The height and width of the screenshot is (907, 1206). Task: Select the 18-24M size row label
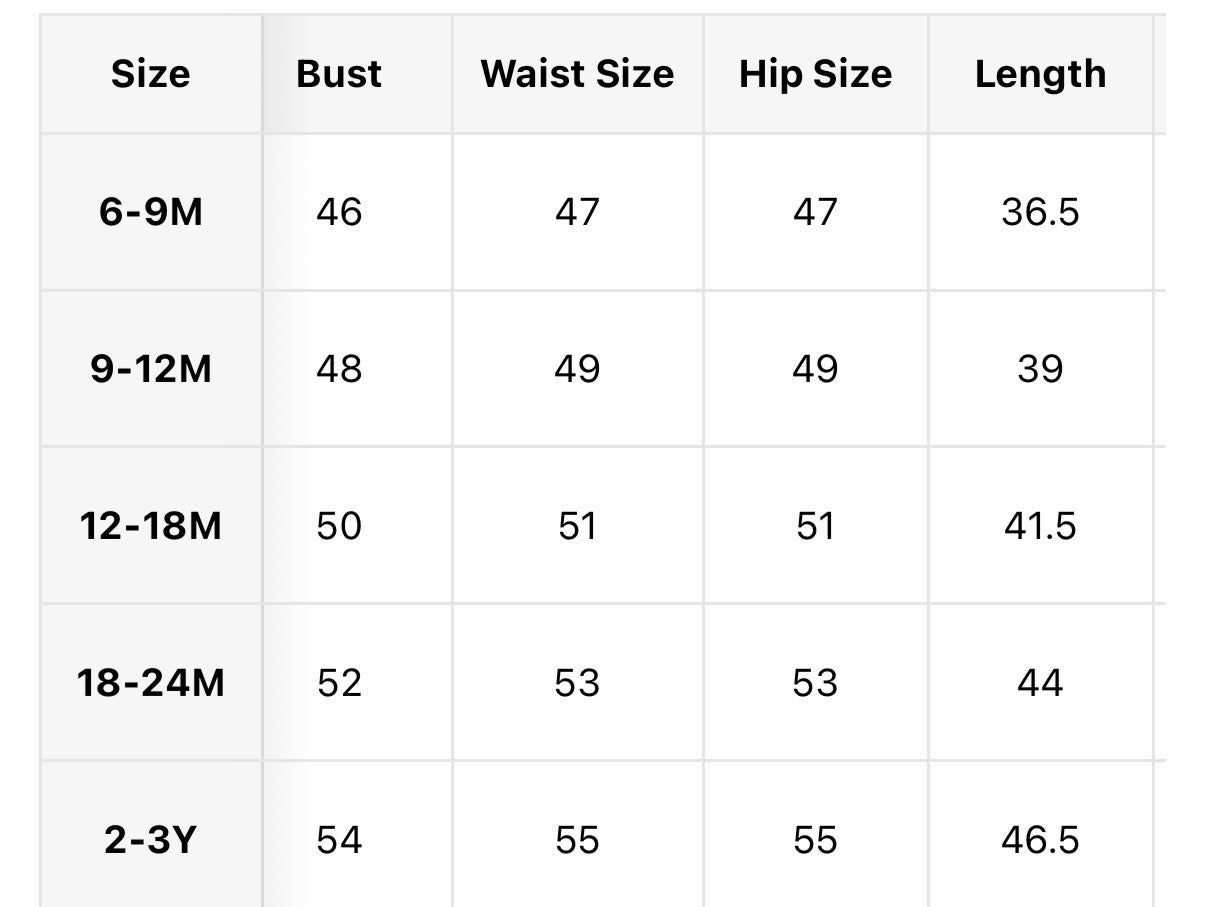pyautogui.click(x=150, y=683)
